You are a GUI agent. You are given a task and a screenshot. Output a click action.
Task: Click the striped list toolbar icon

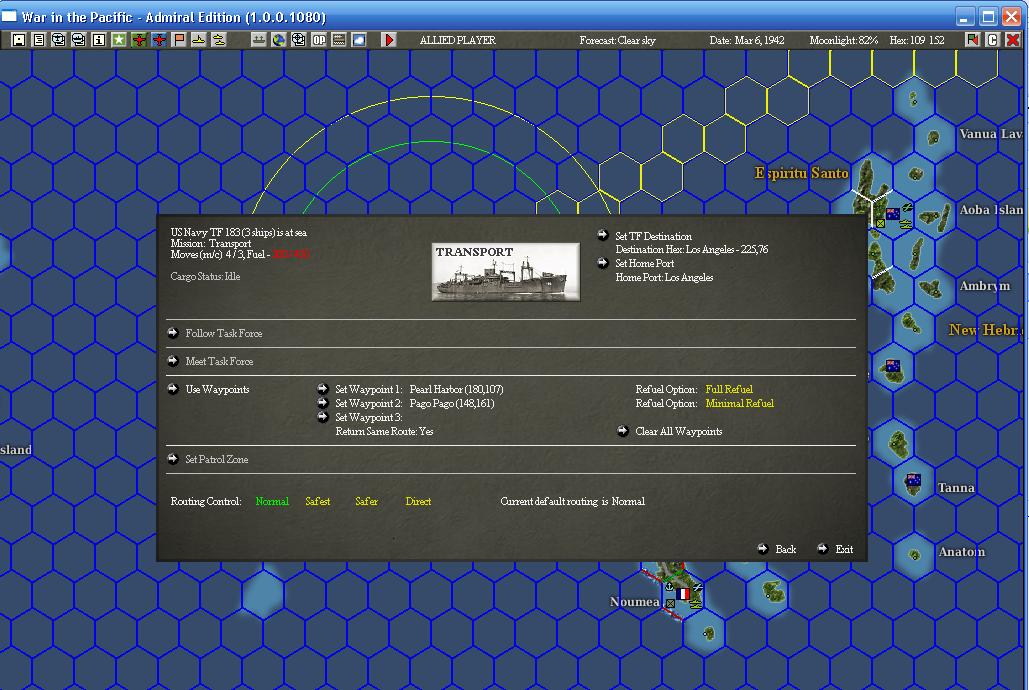(x=339, y=40)
